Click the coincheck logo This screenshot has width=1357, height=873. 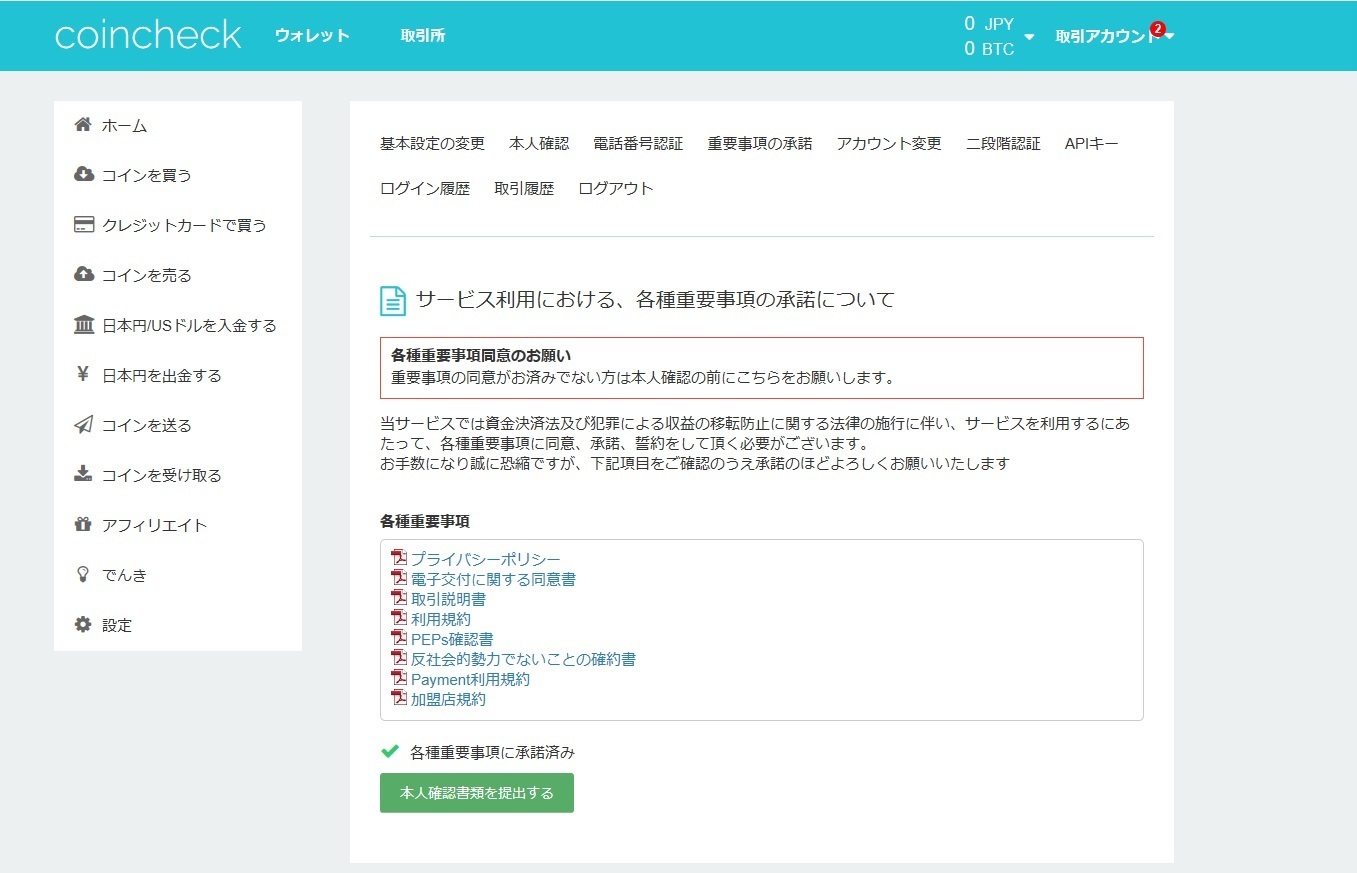148,35
